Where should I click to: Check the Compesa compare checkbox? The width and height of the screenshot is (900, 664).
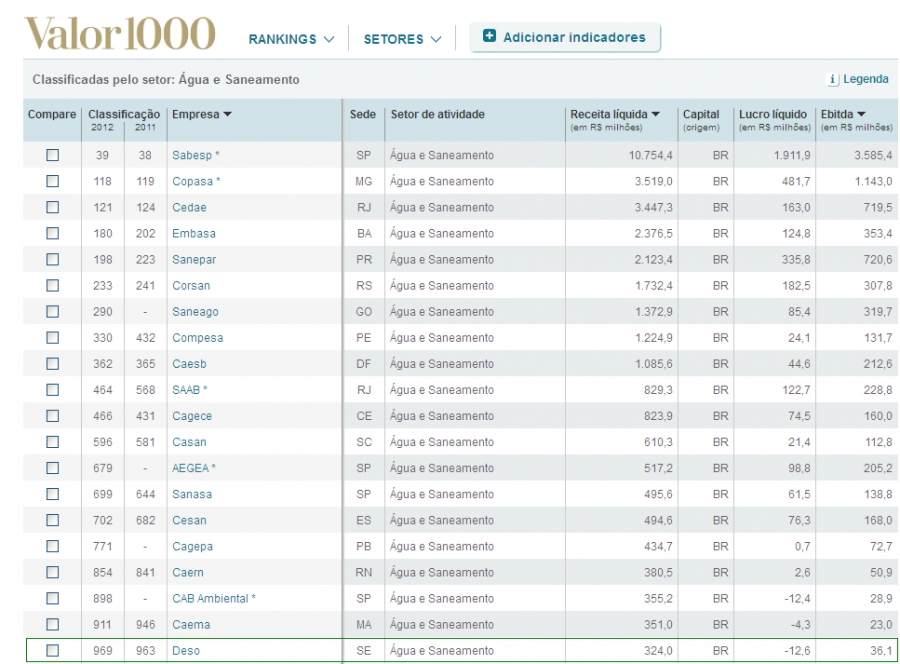[52, 337]
